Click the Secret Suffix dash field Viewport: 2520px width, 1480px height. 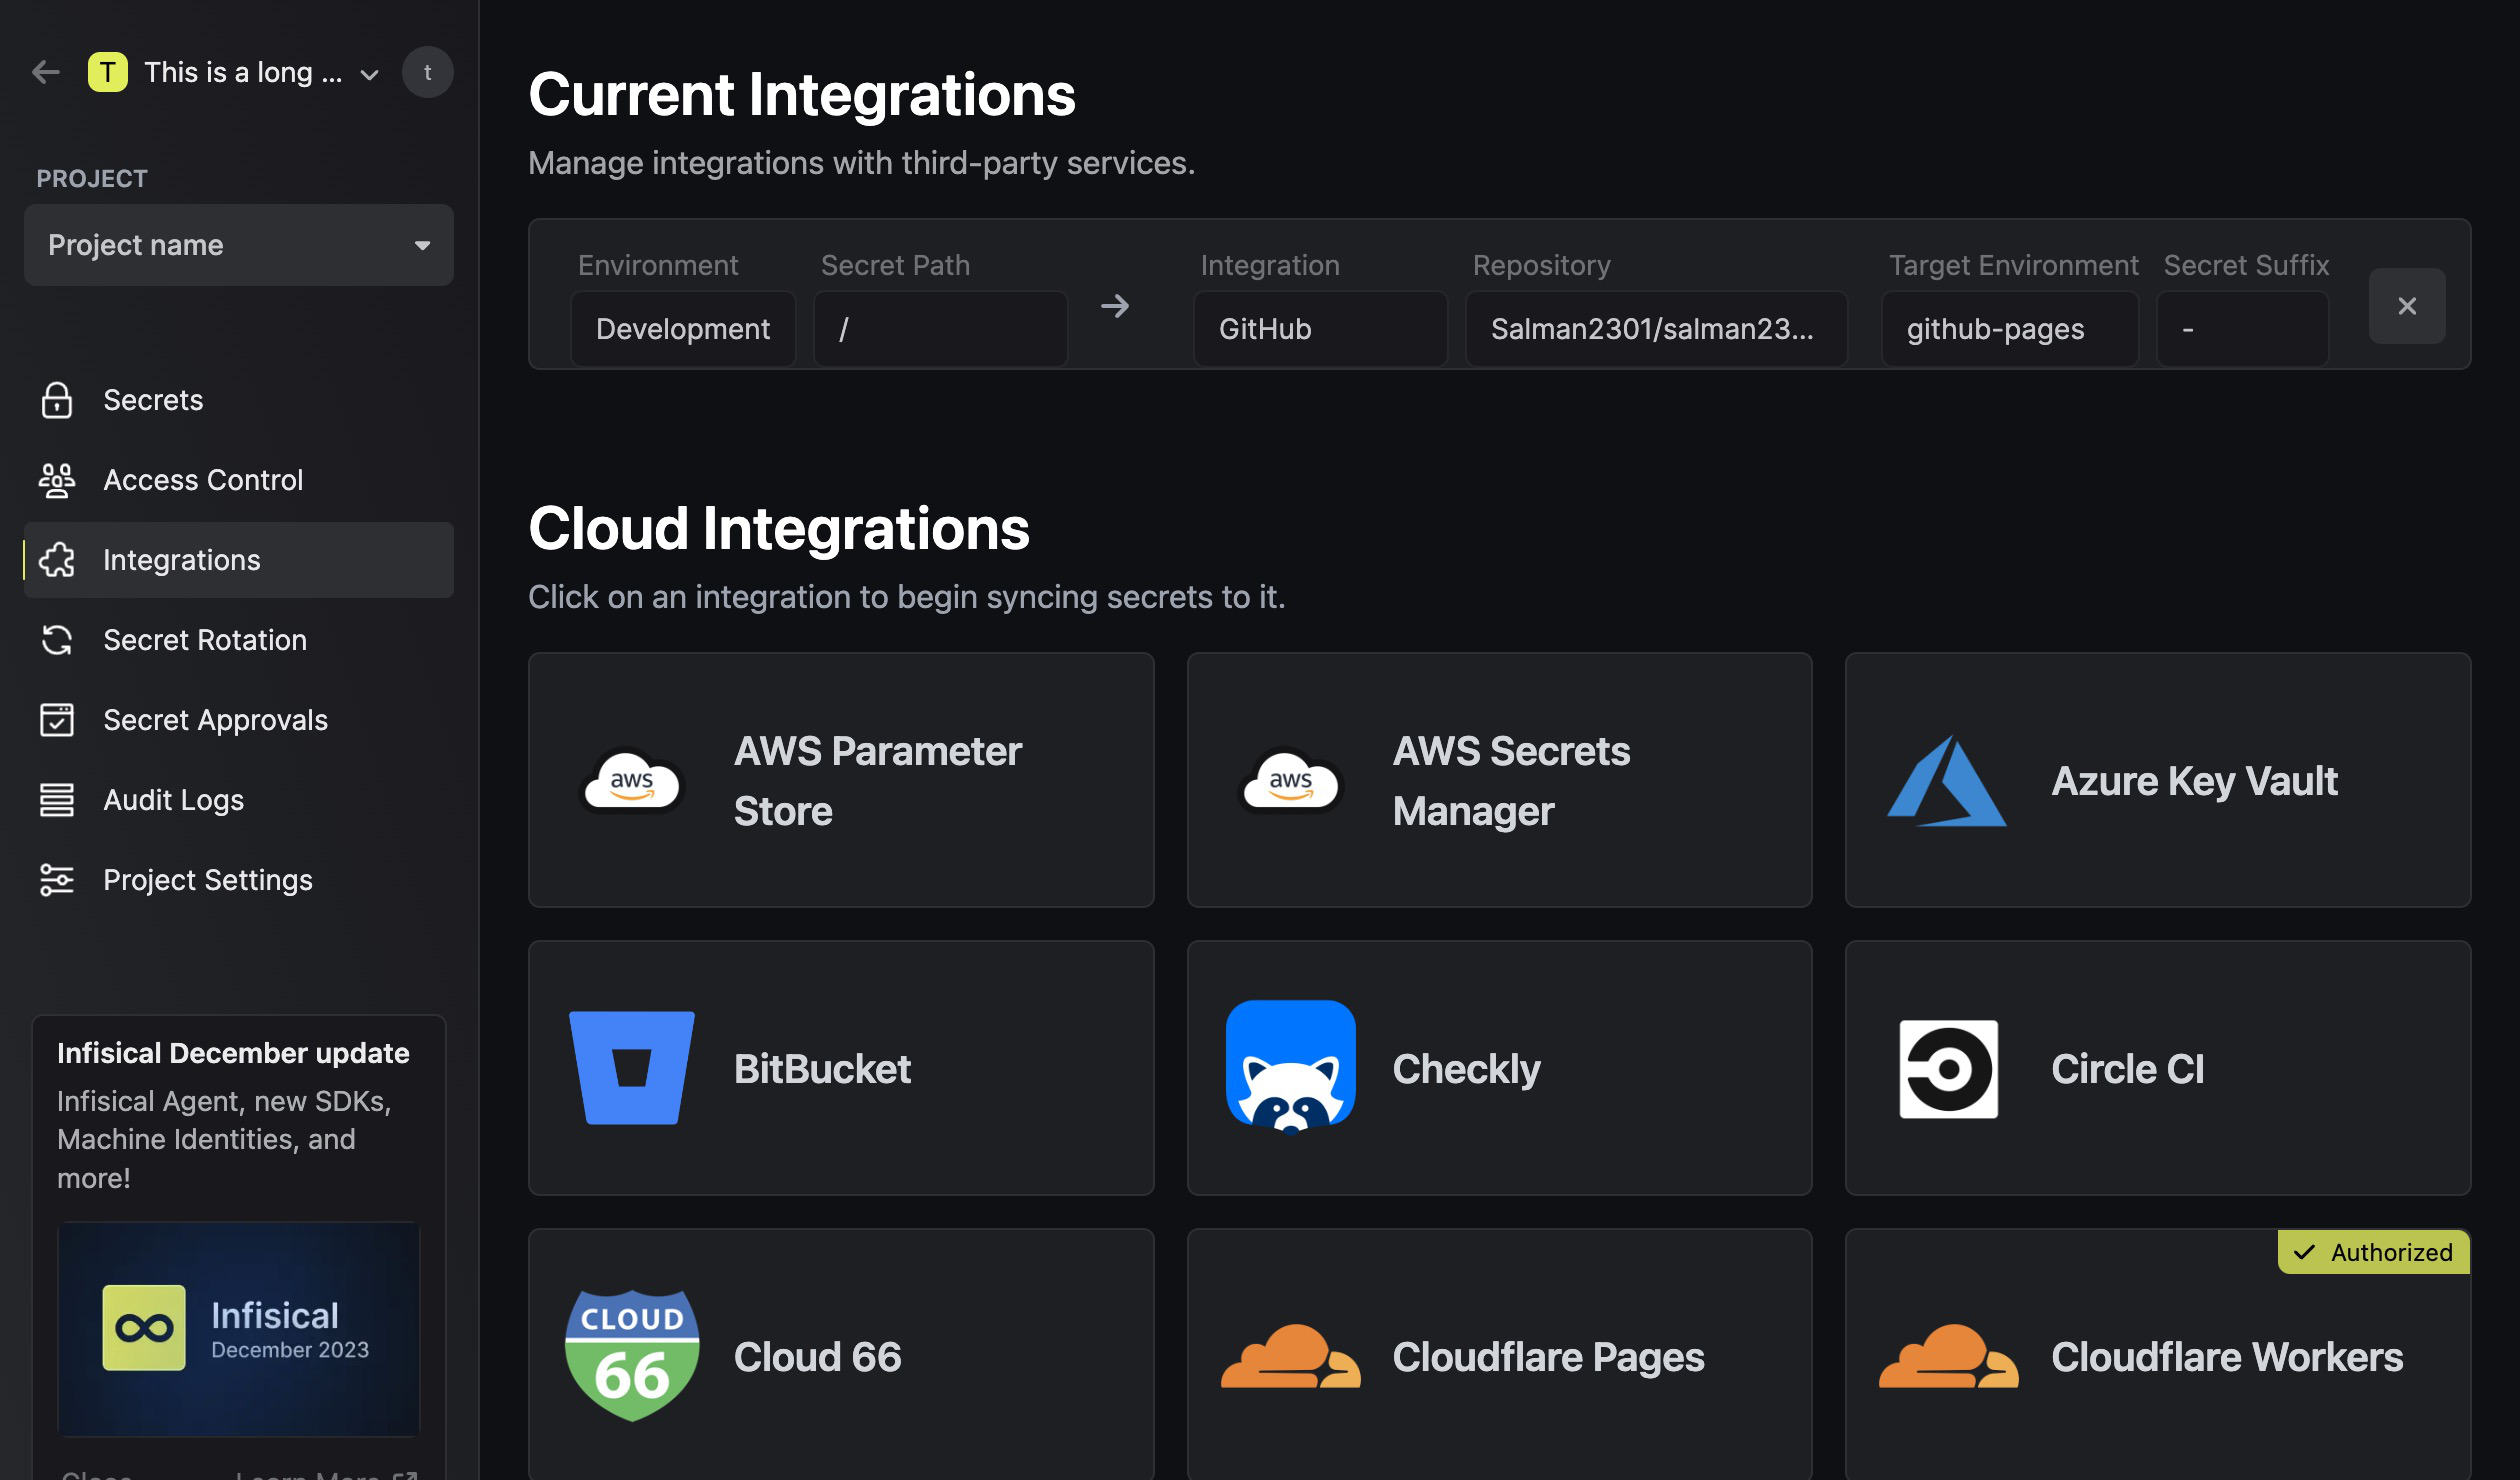(x=2242, y=329)
